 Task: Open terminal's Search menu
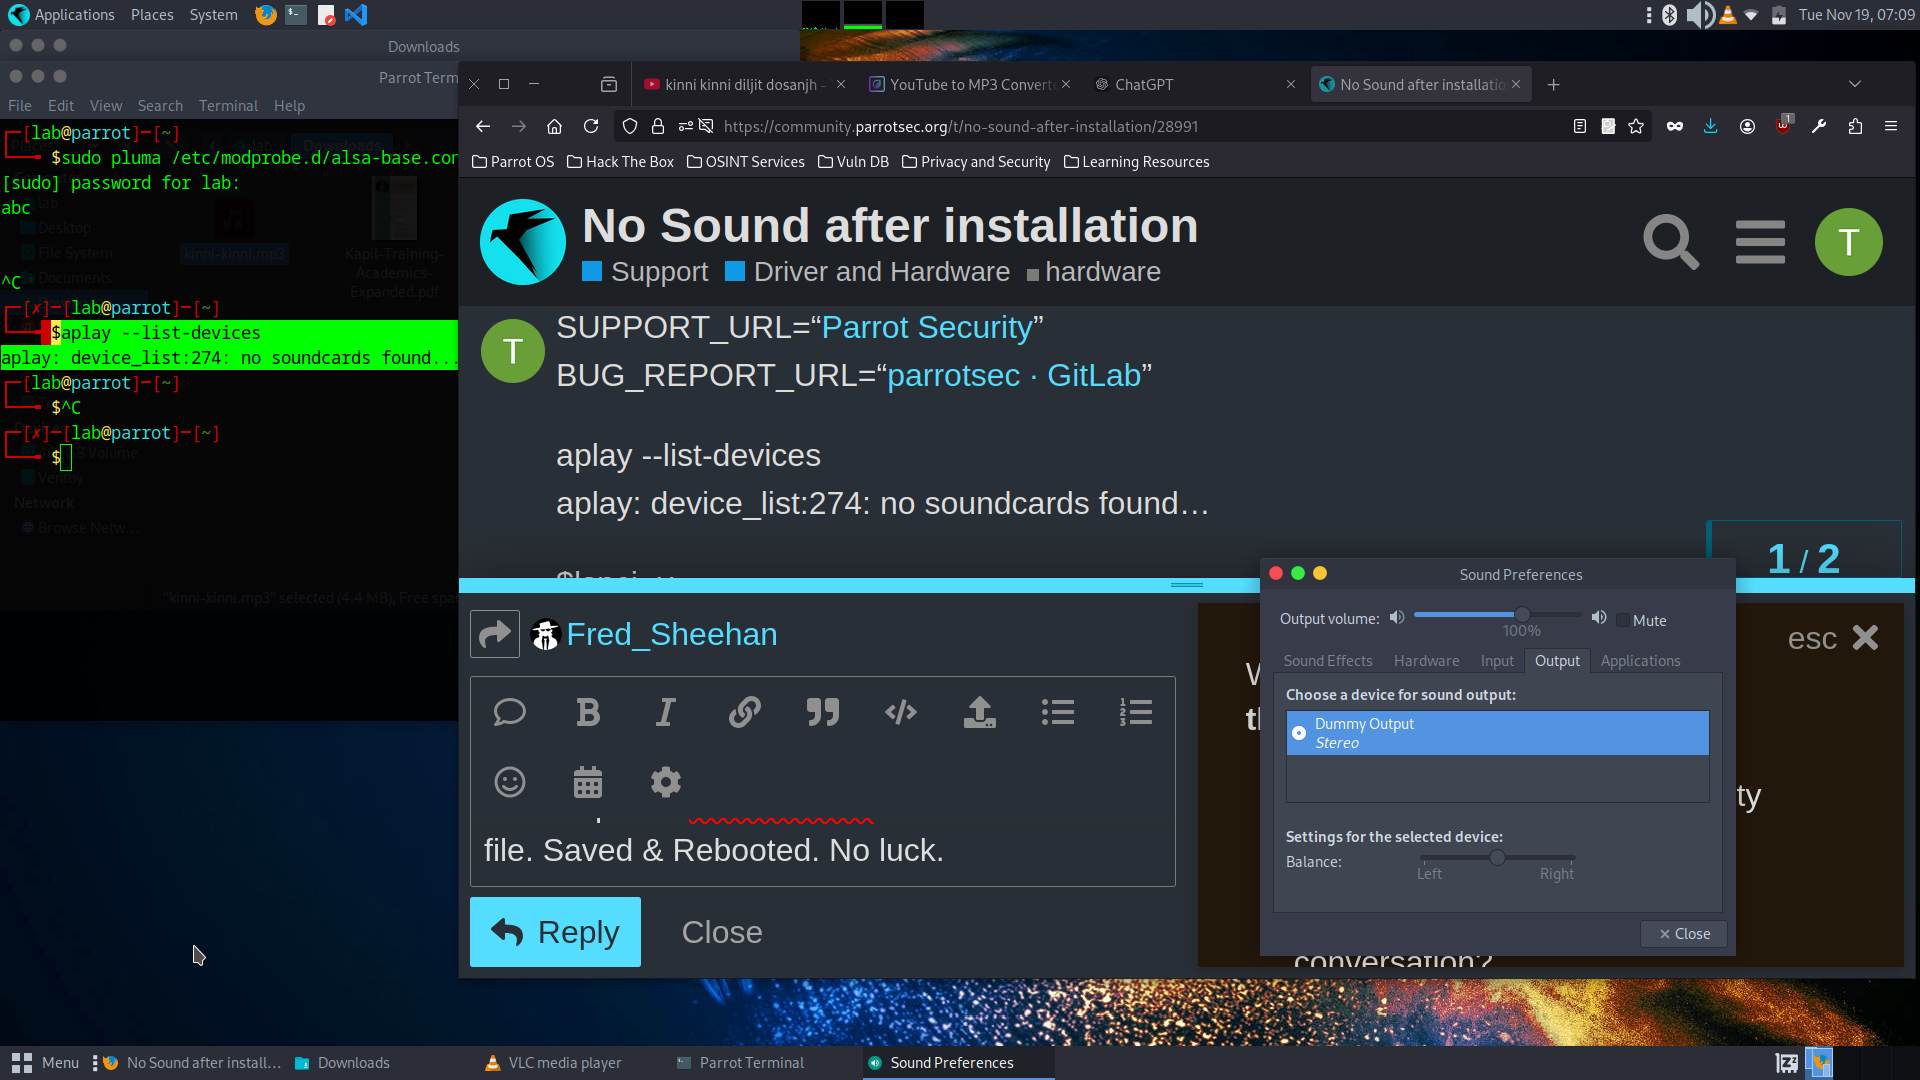[x=160, y=106]
